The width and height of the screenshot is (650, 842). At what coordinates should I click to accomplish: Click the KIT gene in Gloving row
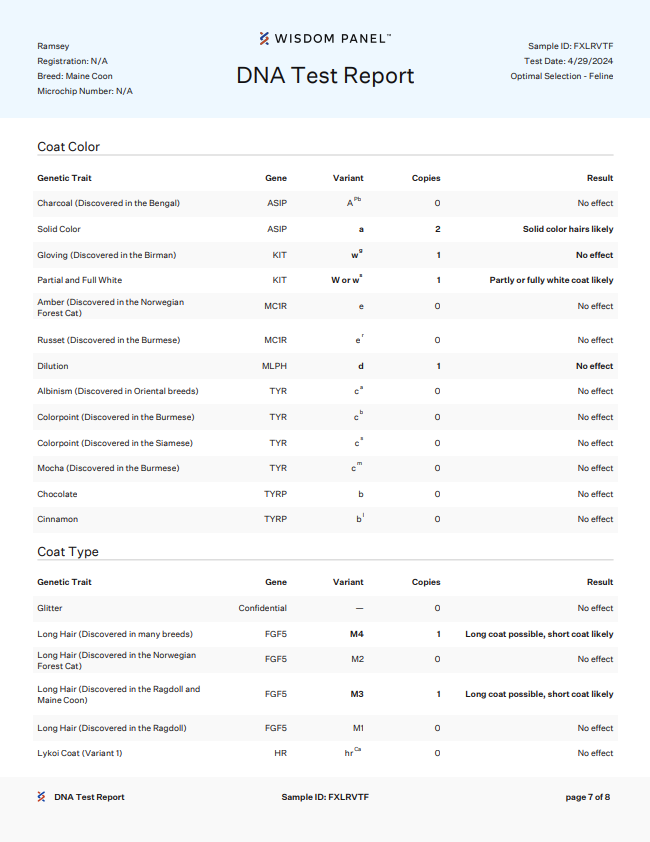point(279,255)
